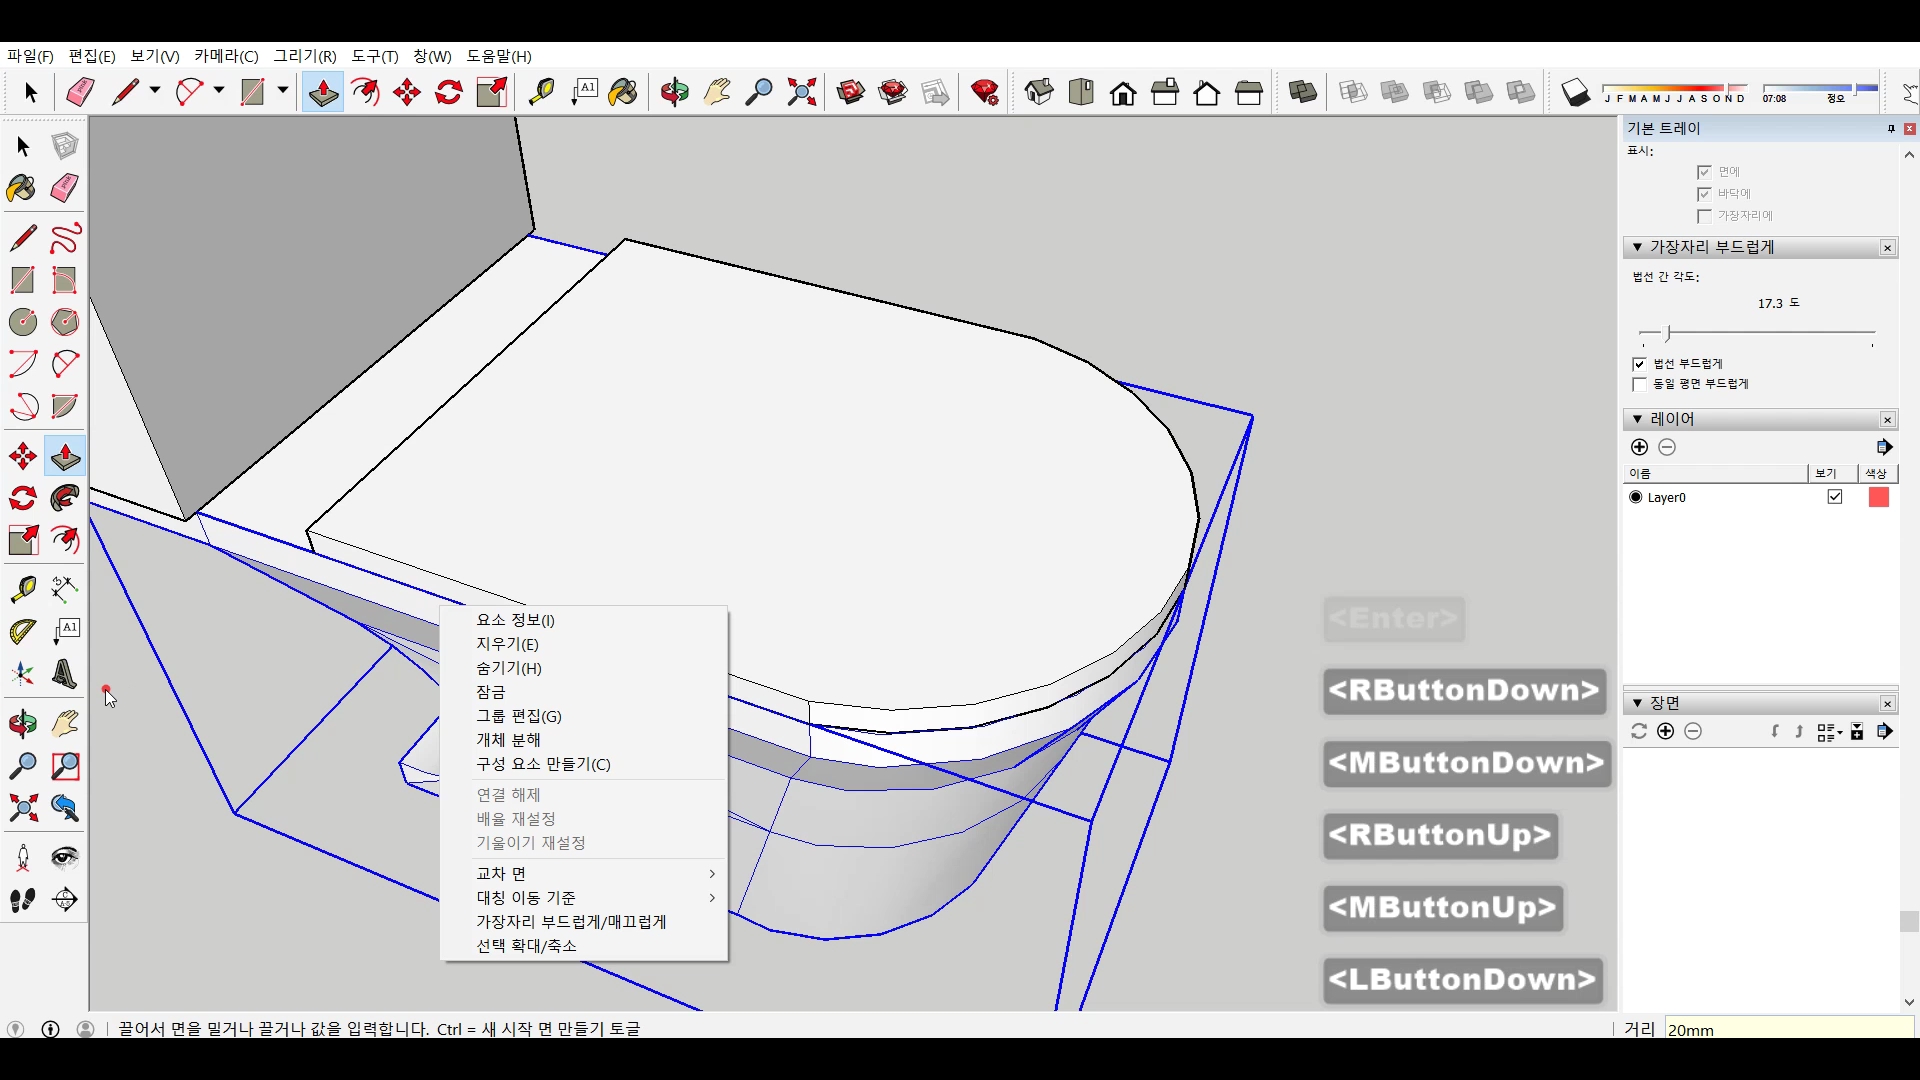Screen dimensions: 1920x1080
Task: Pick the Walk tool footprints icon
Action: (x=22, y=900)
